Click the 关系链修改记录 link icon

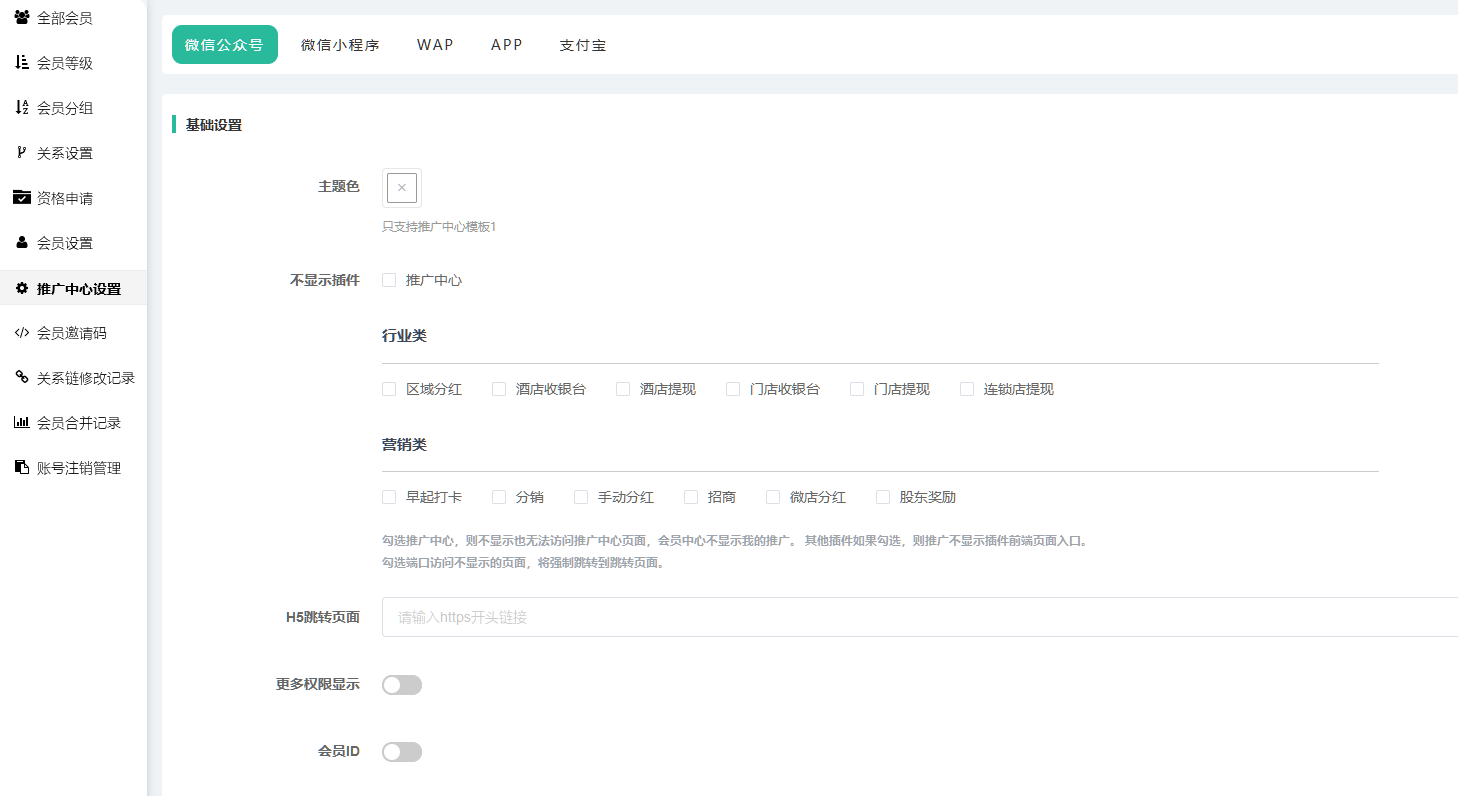(x=21, y=378)
